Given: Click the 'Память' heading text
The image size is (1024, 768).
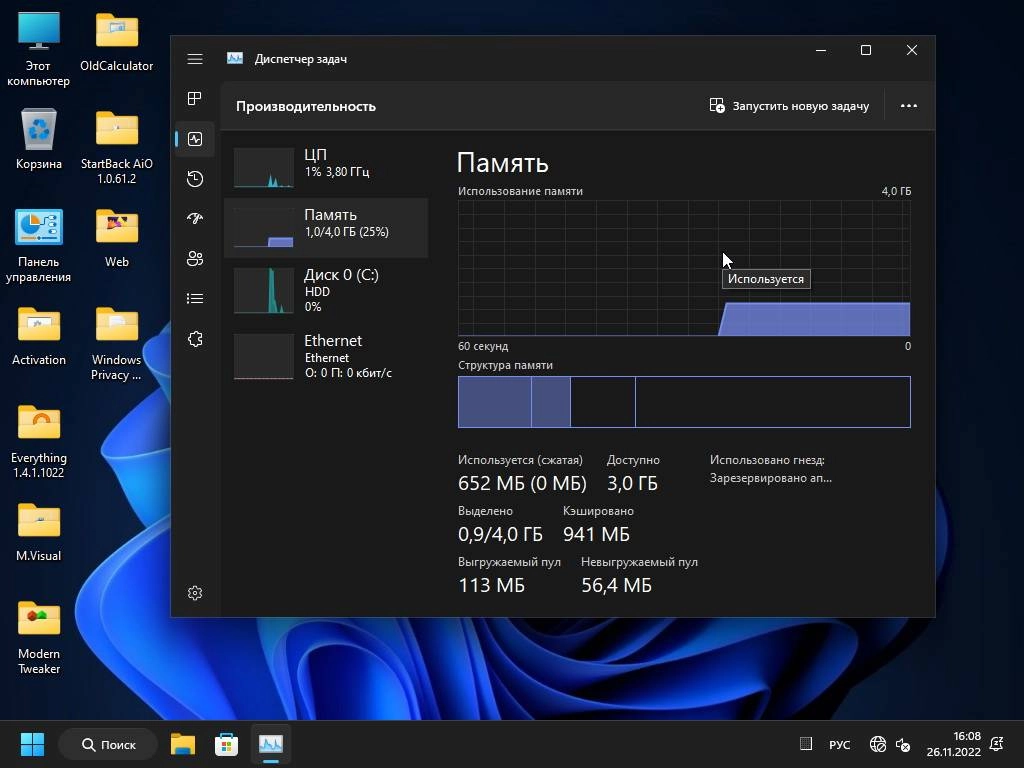Looking at the screenshot, I should point(502,163).
